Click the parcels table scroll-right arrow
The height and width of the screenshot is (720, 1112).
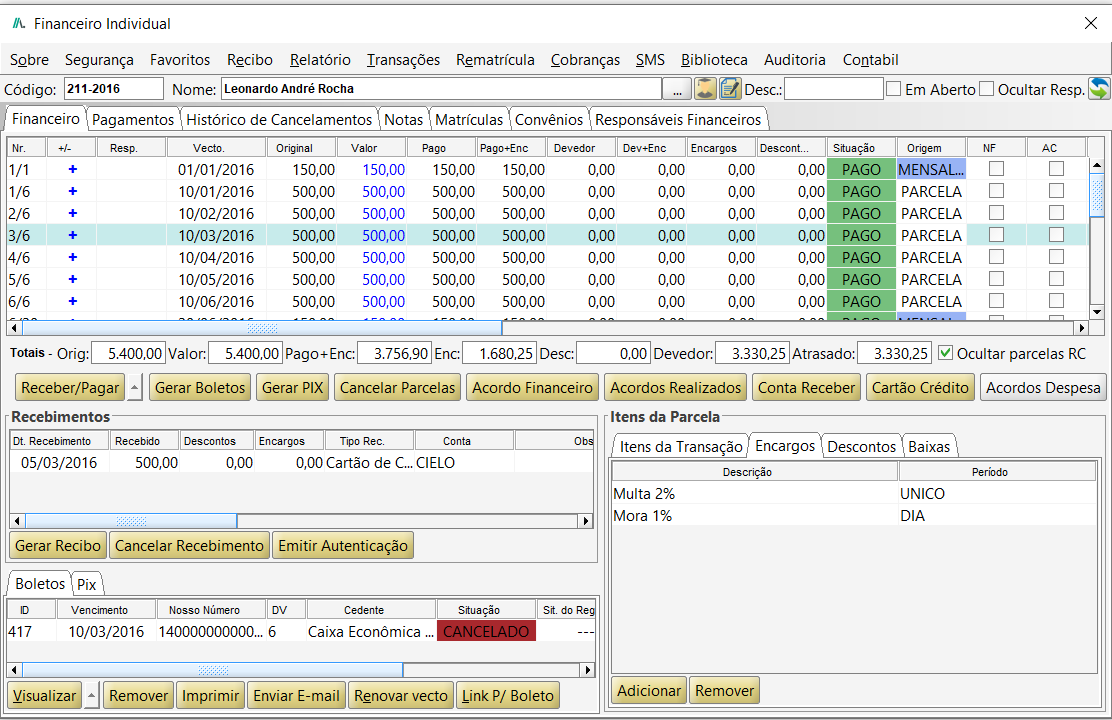(x=1082, y=328)
